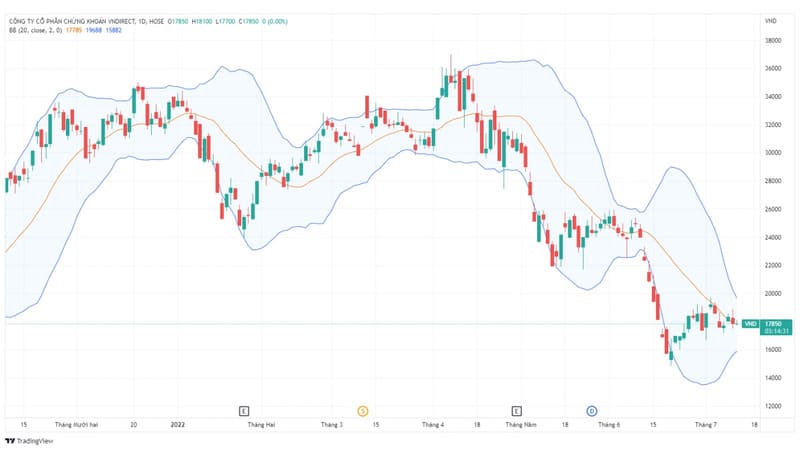
Task: Click the green VHD symbol price tag
Action: [x=750, y=324]
